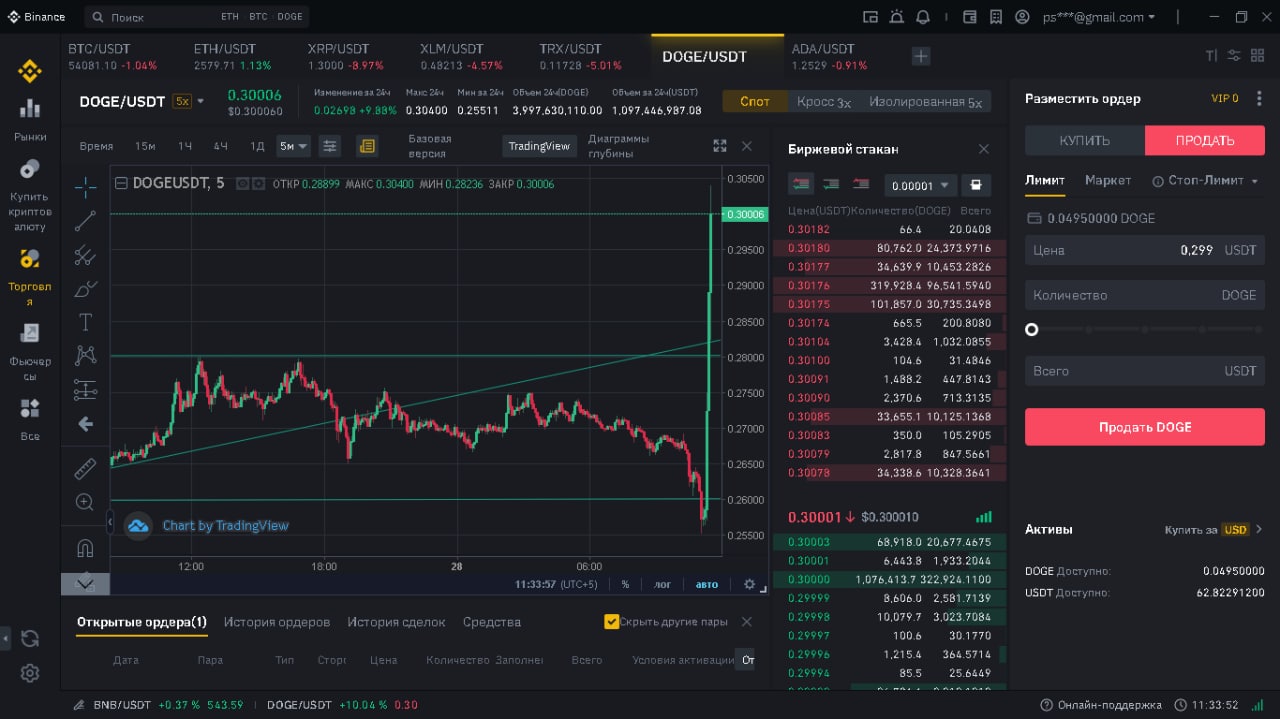
Task: Click the Продать DOGE button
Action: tap(1145, 427)
